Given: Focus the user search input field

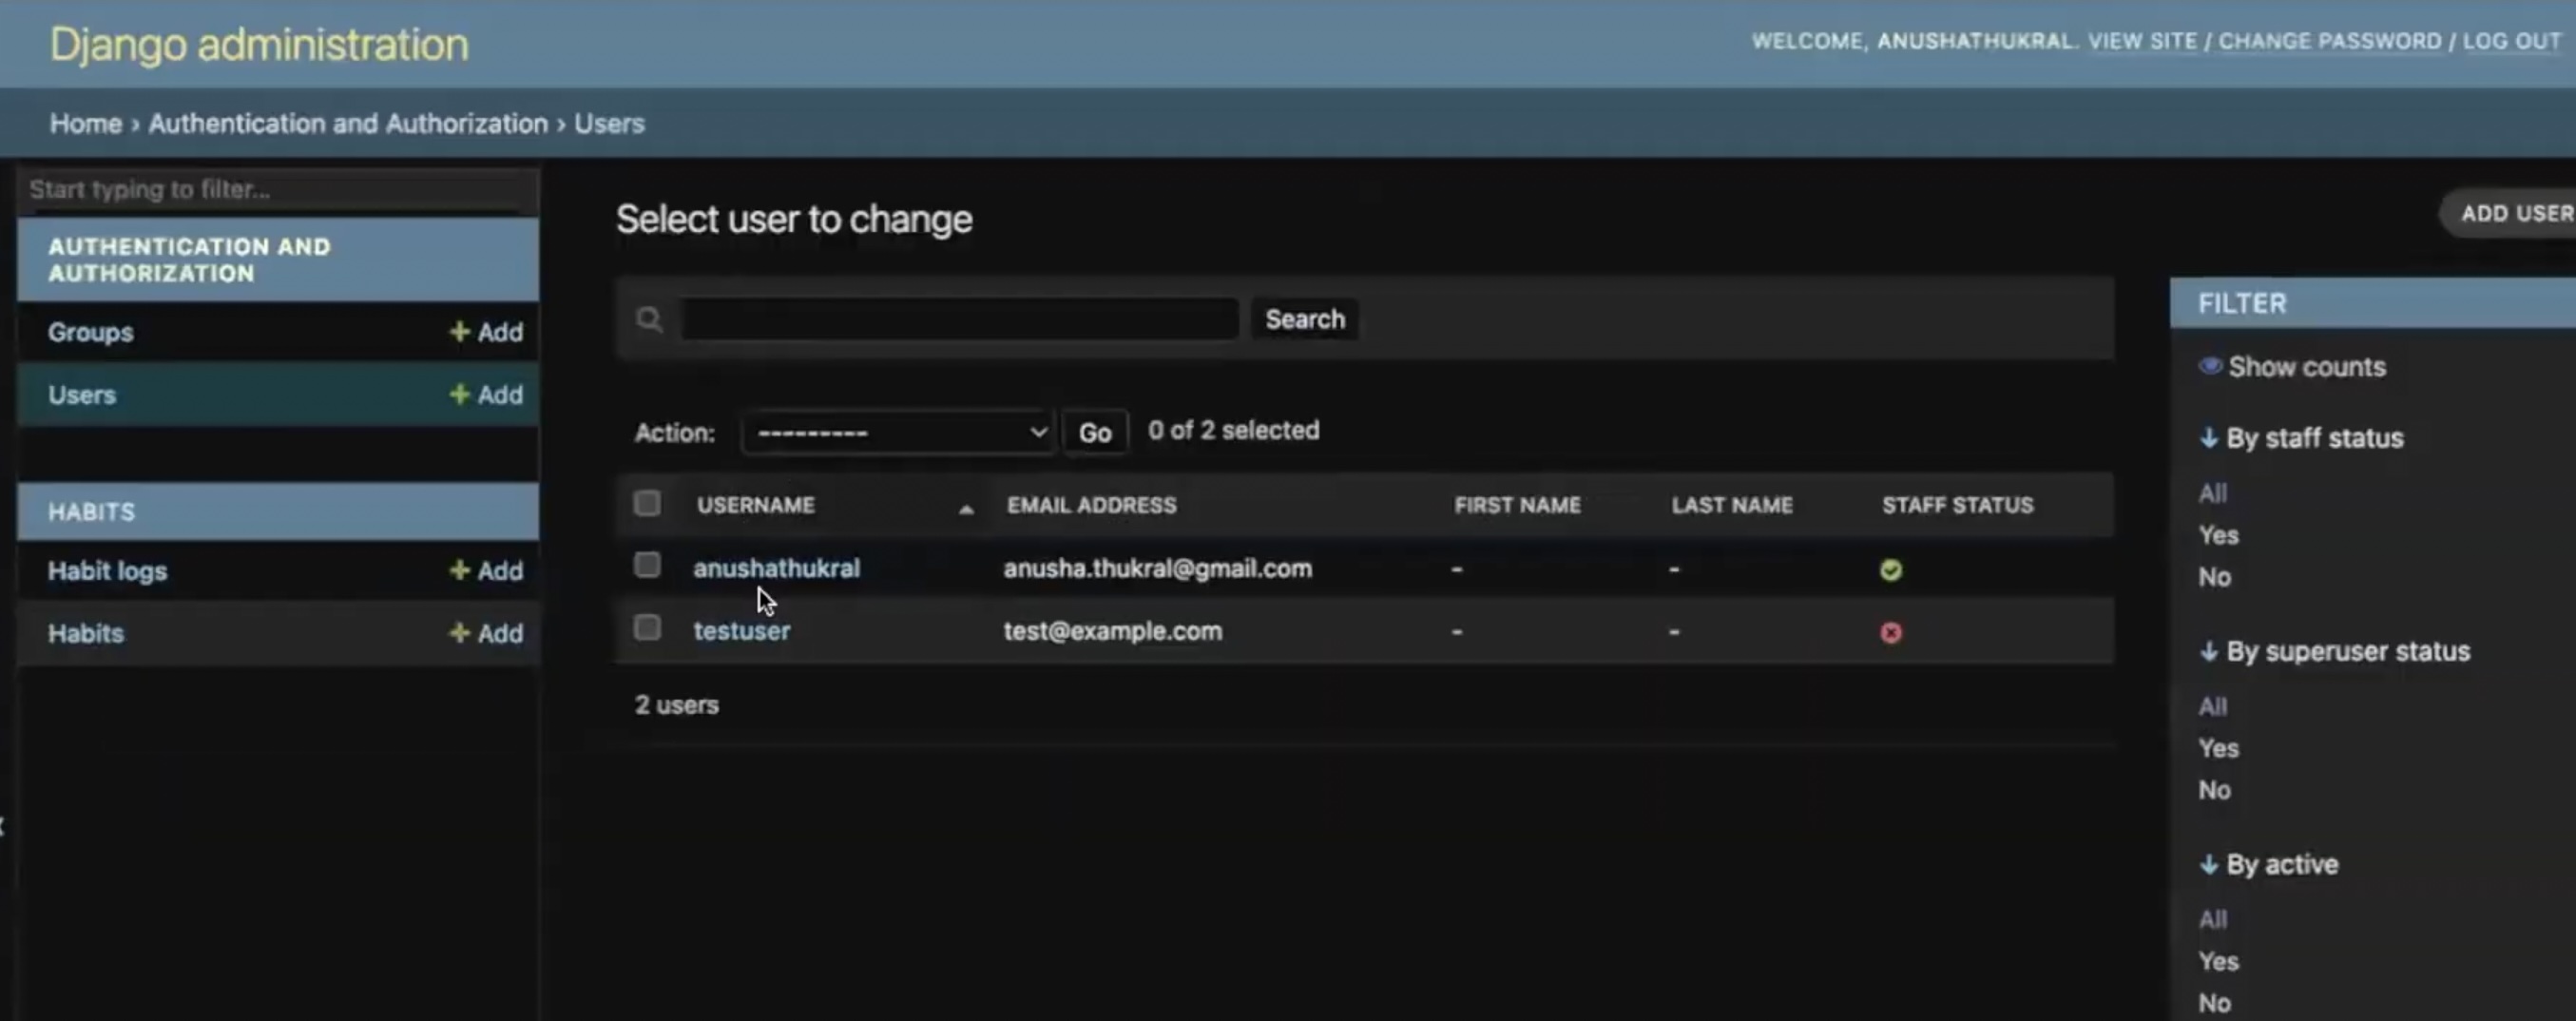Looking at the screenshot, I should [x=959, y=320].
